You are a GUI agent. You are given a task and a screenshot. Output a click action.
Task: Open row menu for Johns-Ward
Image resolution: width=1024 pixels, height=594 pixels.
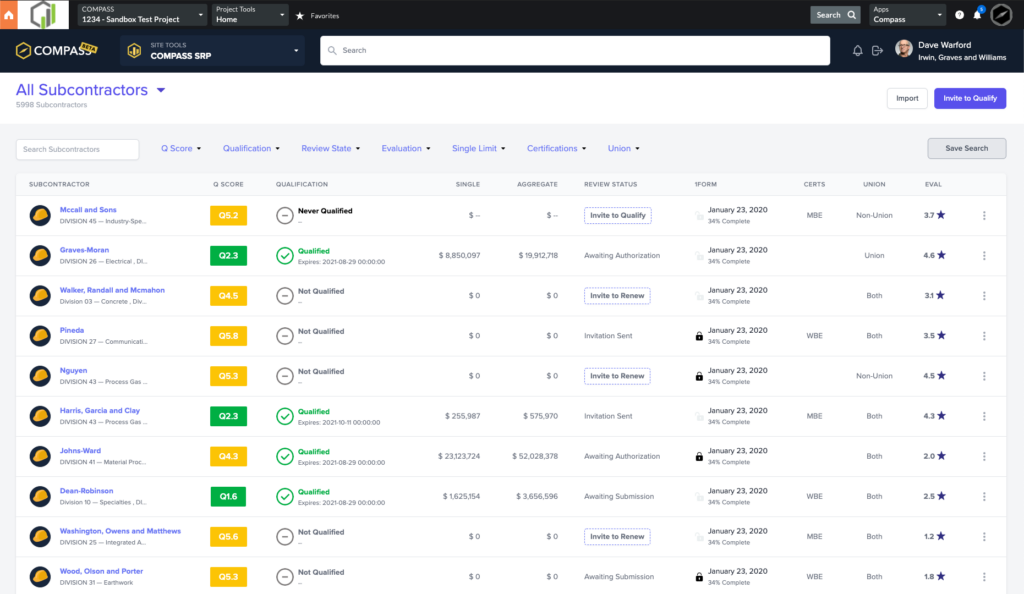[x=984, y=456]
